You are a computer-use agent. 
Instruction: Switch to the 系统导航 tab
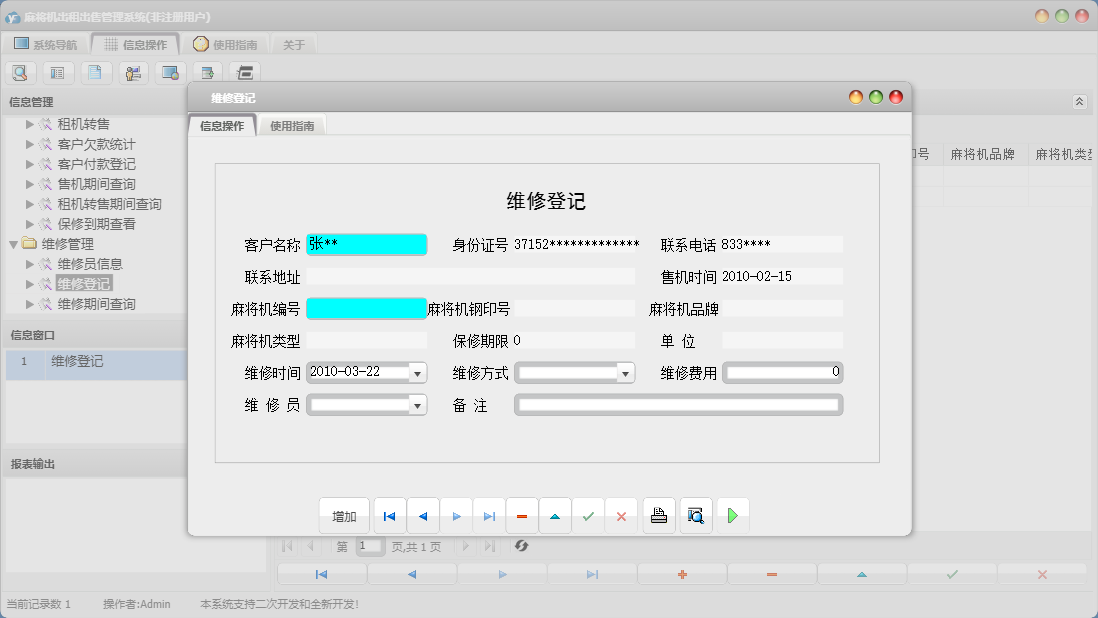point(44,43)
